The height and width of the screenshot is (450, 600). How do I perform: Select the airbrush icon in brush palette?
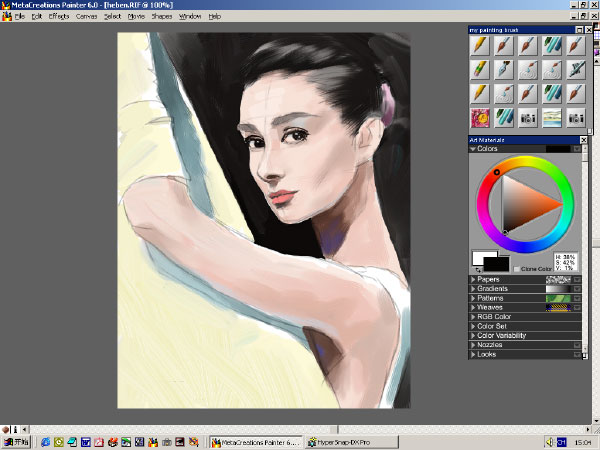(576, 70)
